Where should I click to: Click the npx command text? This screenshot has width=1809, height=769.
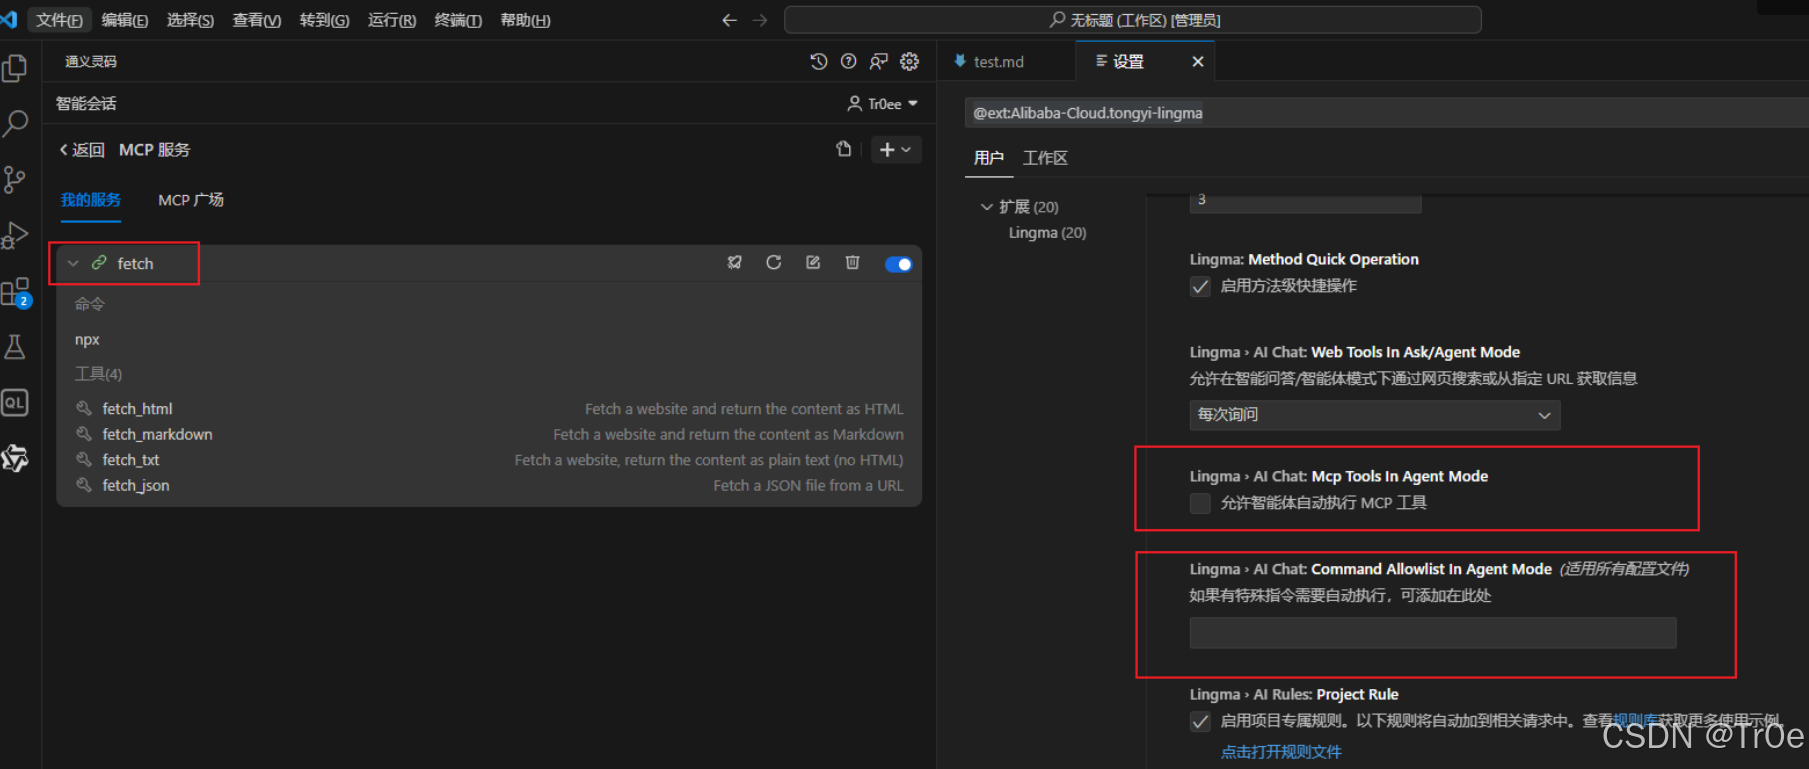tap(87, 340)
